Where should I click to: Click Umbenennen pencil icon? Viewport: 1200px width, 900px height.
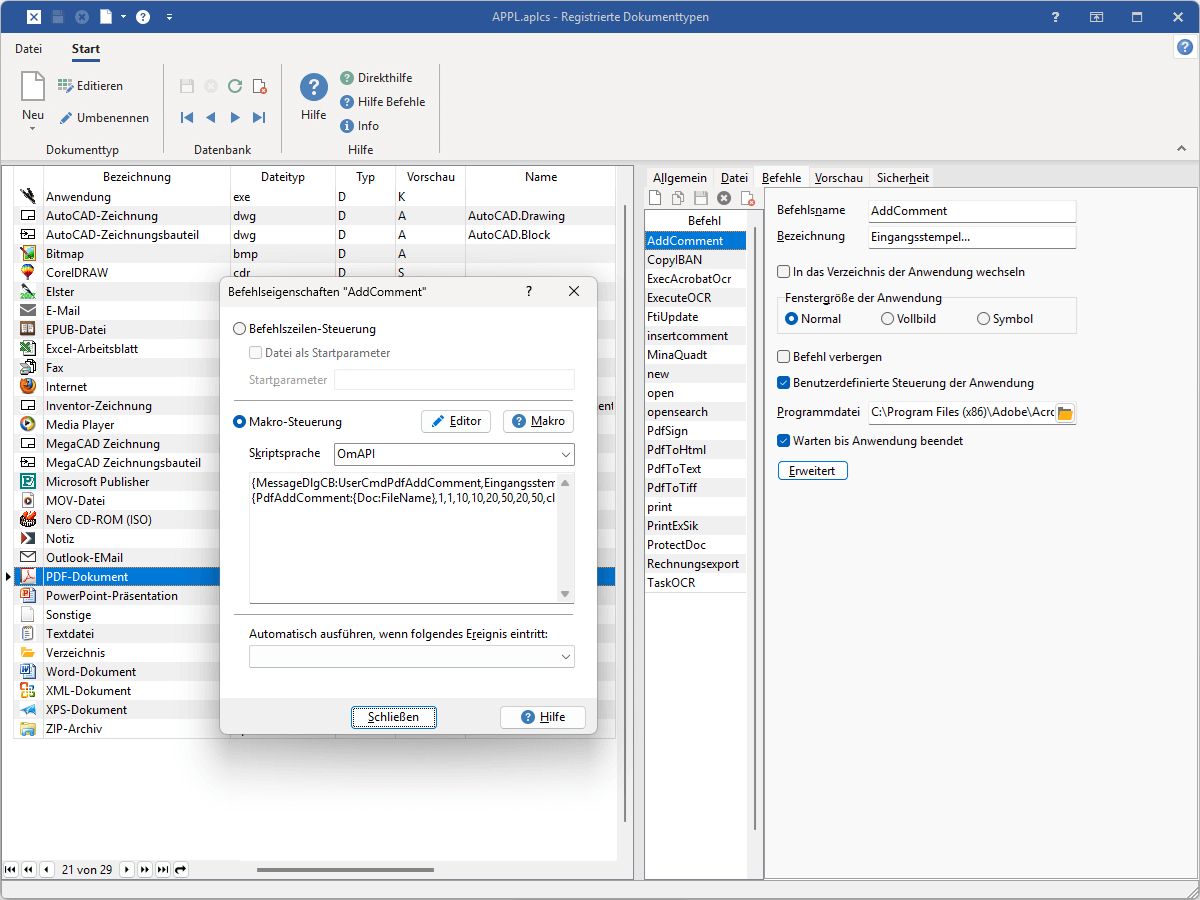(x=66, y=118)
